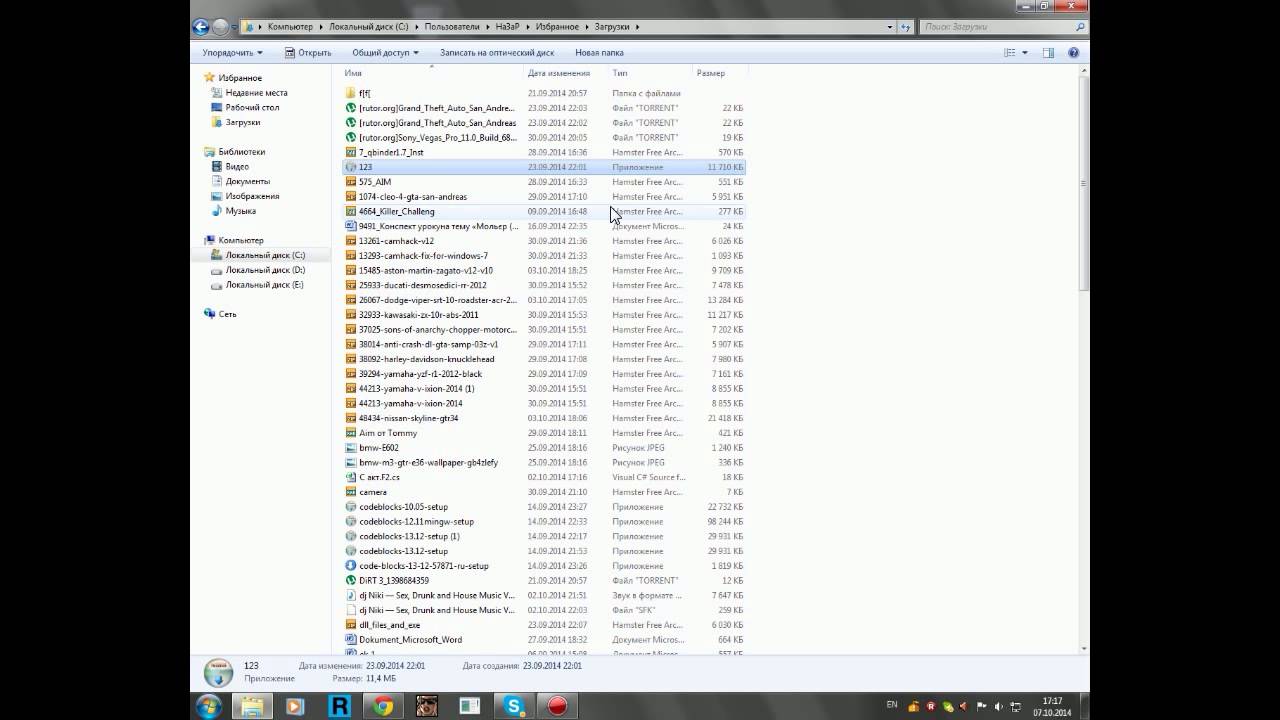This screenshot has width=1280, height=720.
Task: Select Локальный диск (E:) in sidebar
Action: pos(265,285)
